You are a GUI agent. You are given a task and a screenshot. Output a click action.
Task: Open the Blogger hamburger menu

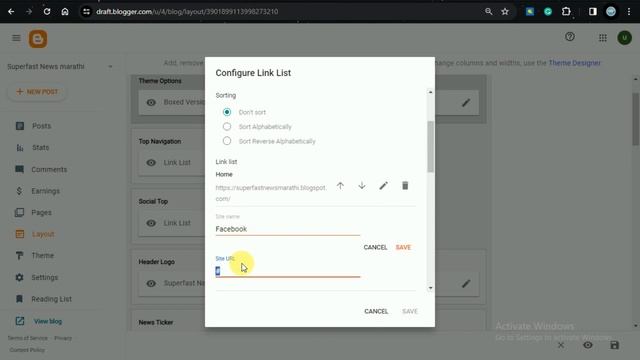coord(16,38)
